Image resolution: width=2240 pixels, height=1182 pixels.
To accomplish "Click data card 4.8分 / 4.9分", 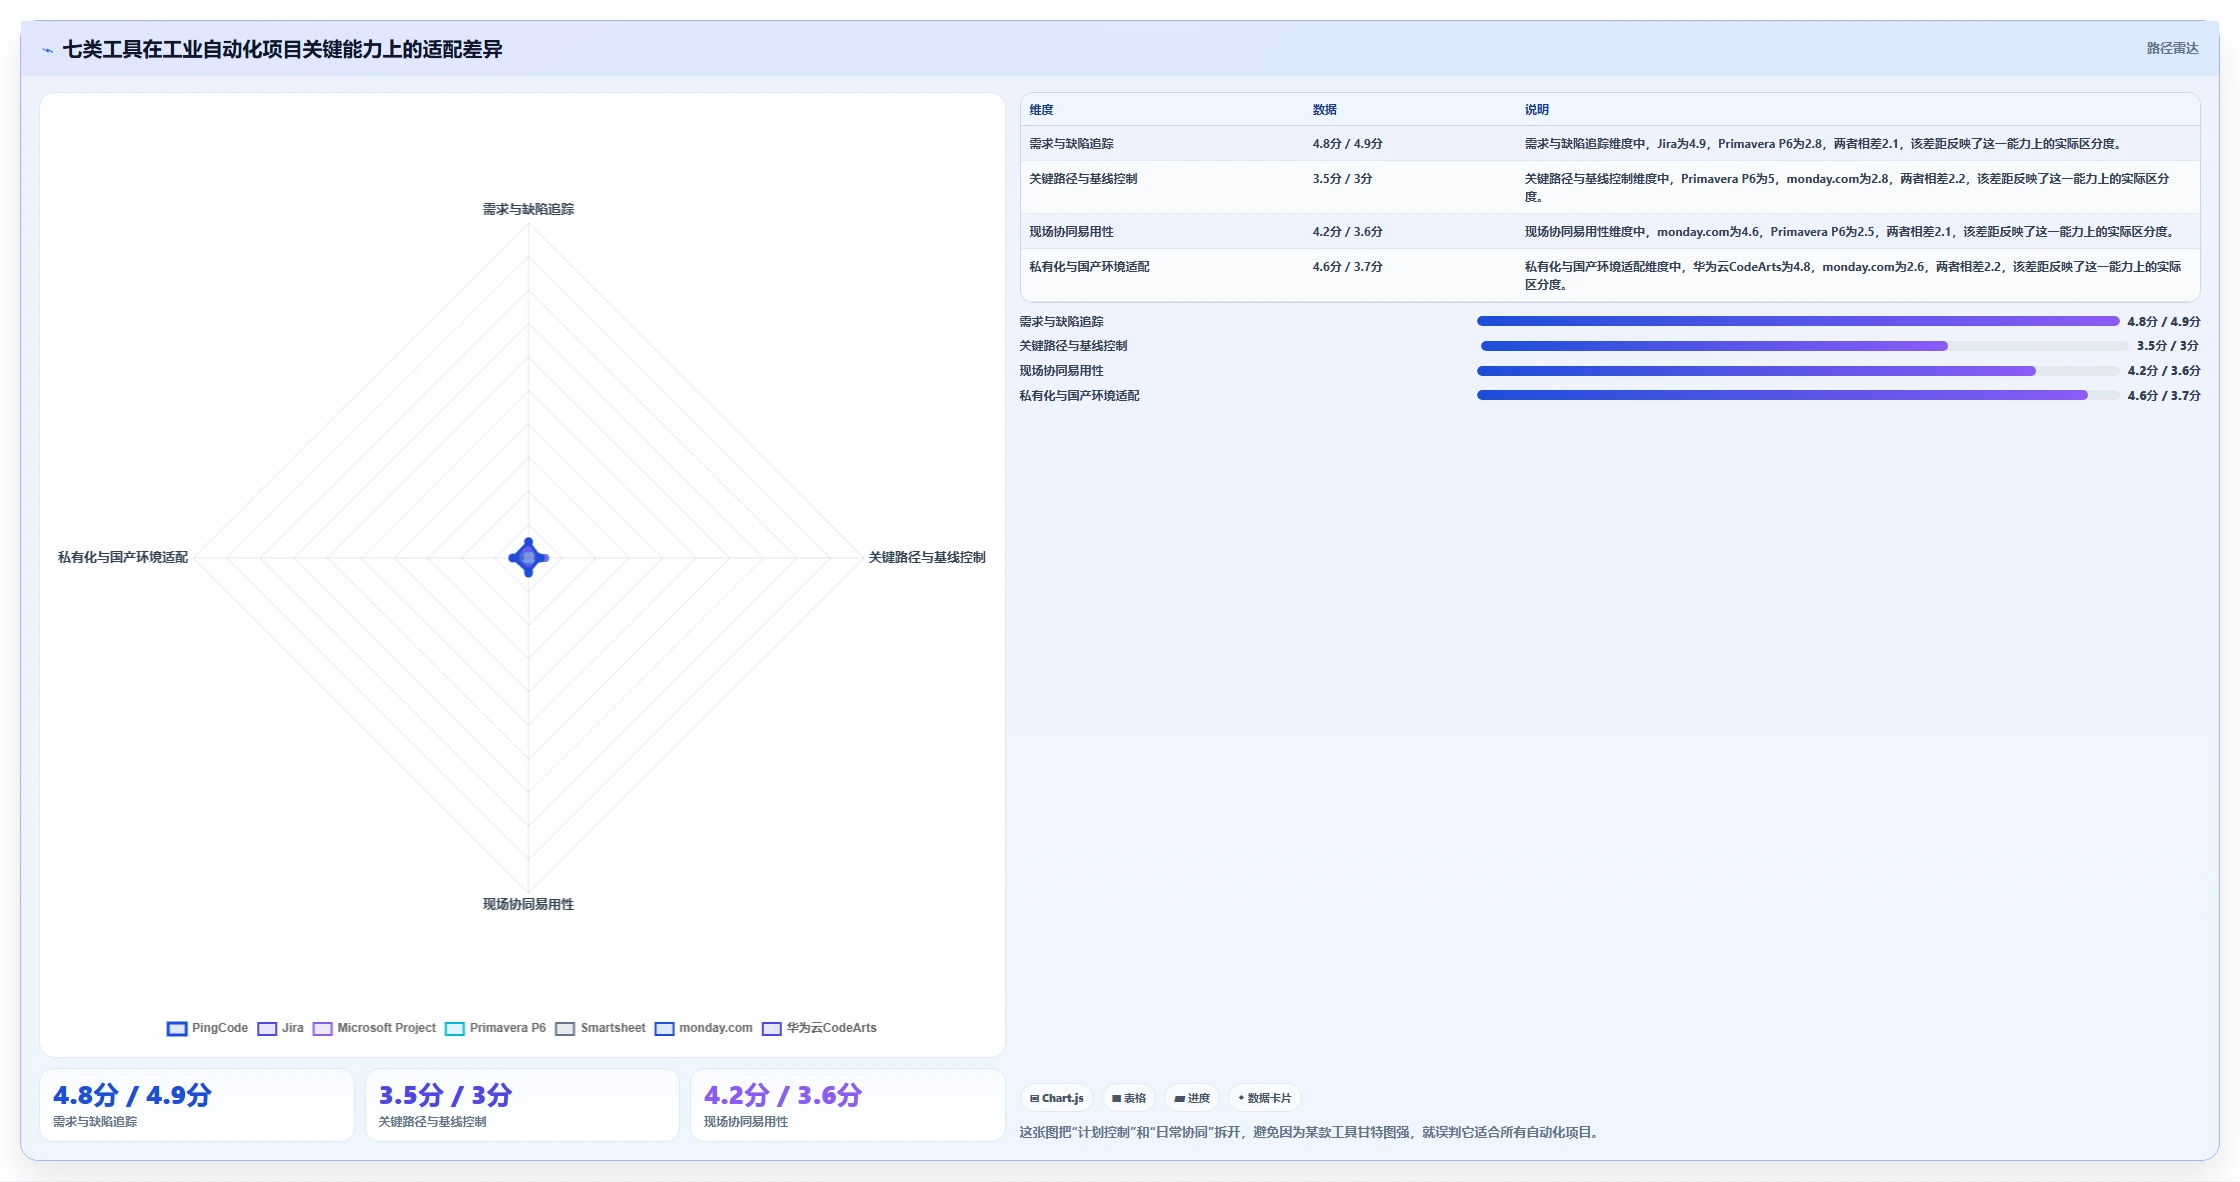I will tap(197, 1105).
